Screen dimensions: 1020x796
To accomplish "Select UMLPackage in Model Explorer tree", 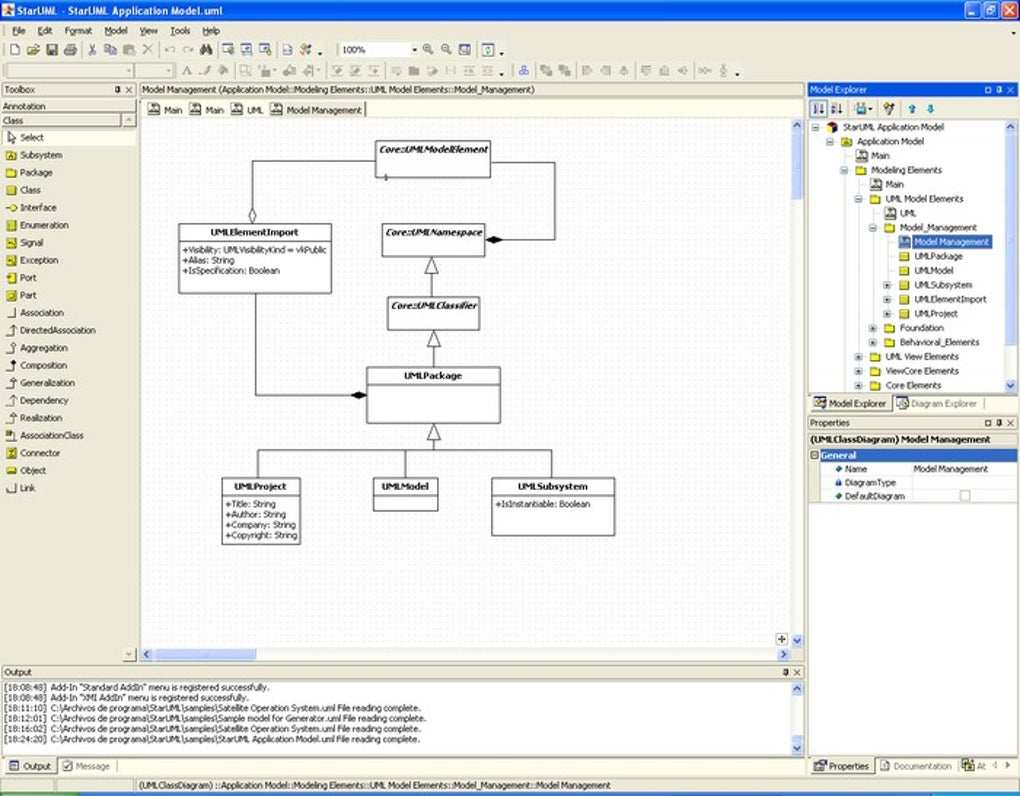I will coord(937,256).
